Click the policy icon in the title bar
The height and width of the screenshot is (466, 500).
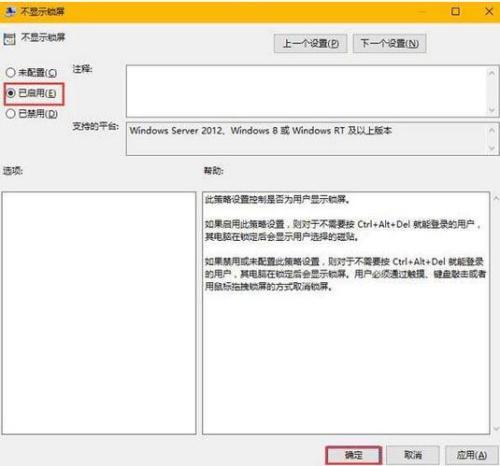[10, 12]
